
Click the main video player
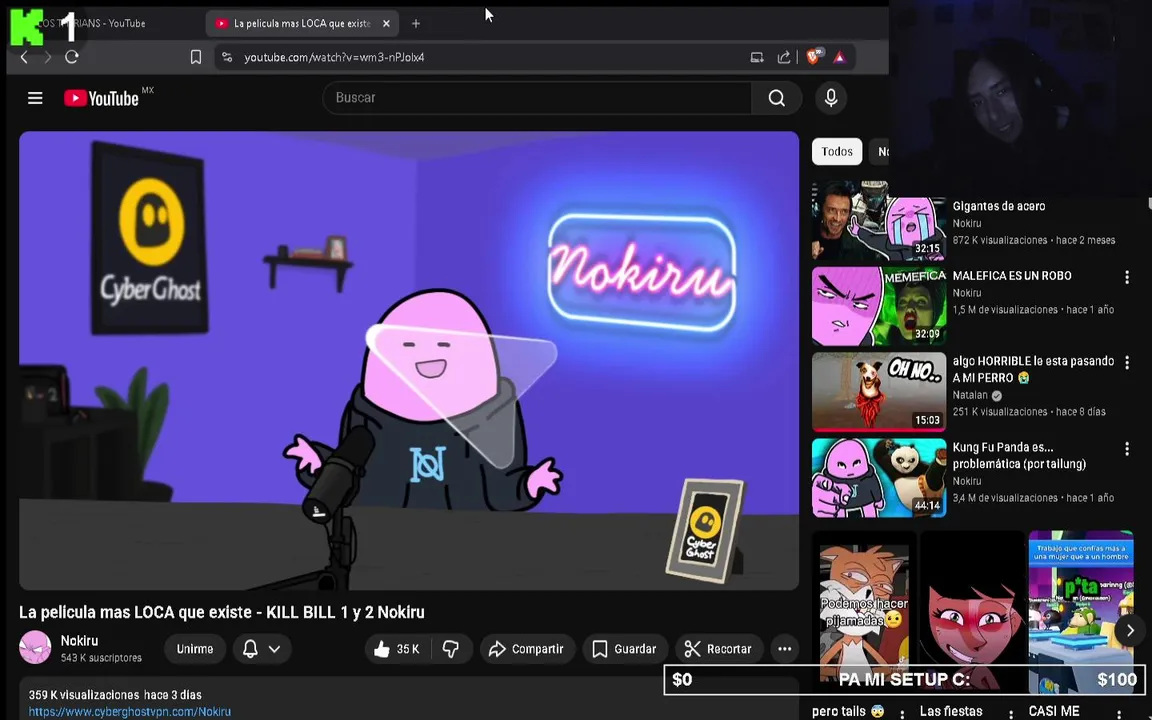[x=409, y=361]
